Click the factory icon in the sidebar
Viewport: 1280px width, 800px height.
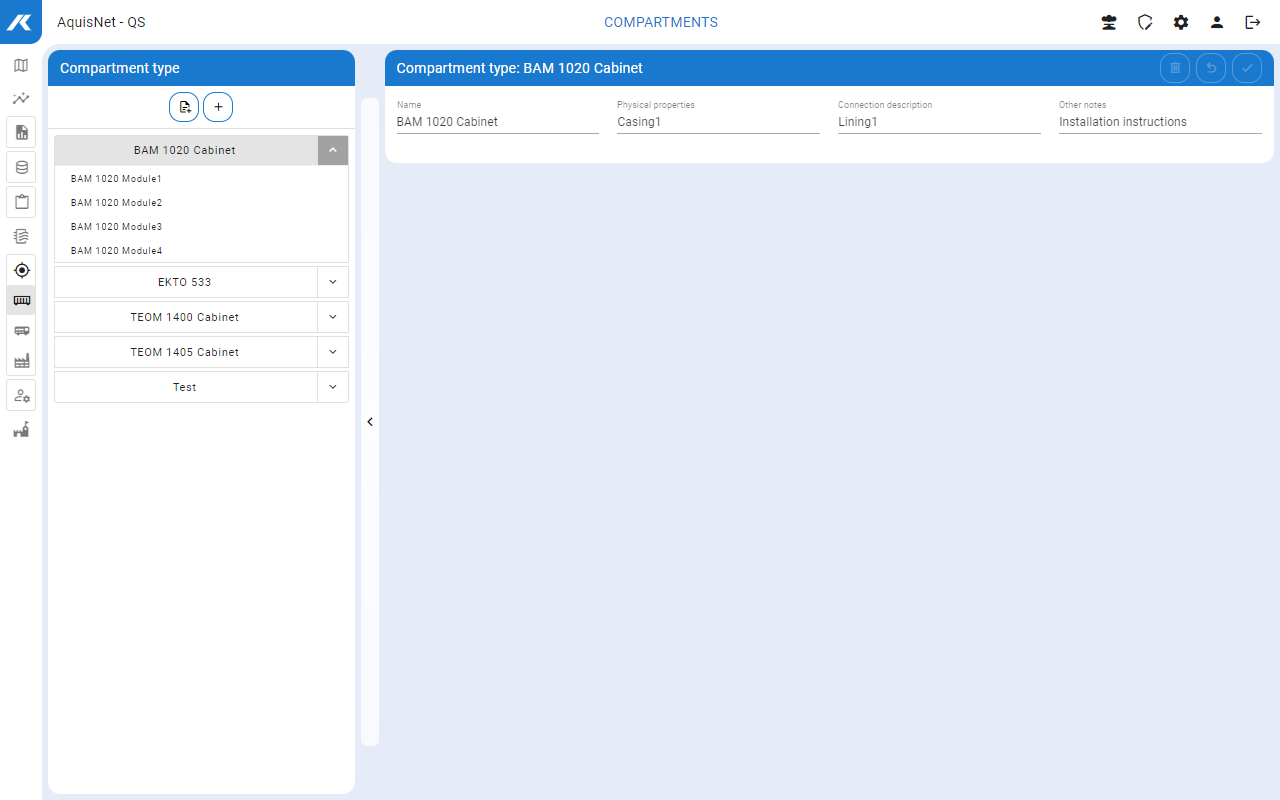point(21,361)
